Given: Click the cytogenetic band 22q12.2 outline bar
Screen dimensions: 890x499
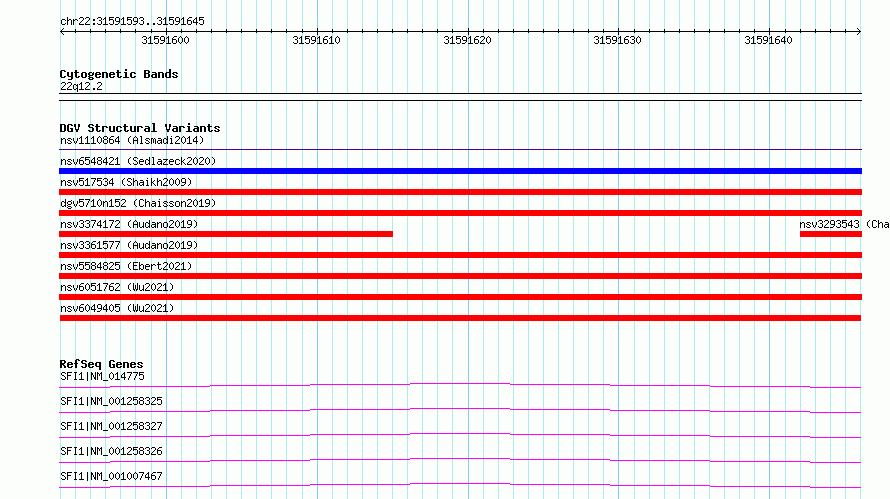Looking at the screenshot, I should pyautogui.click(x=460, y=97).
